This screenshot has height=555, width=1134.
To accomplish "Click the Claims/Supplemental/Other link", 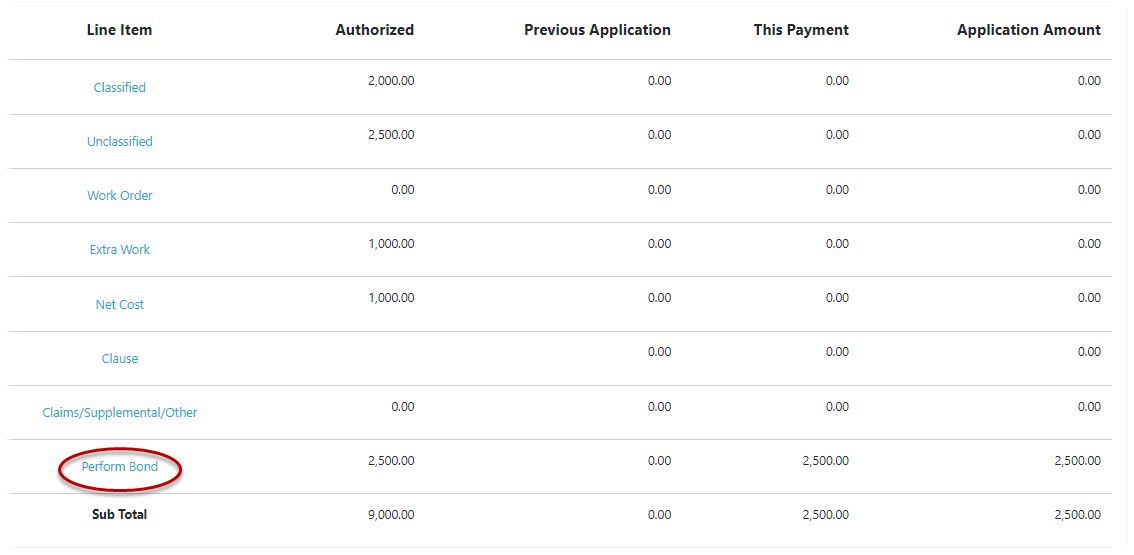I will pyautogui.click(x=119, y=413).
